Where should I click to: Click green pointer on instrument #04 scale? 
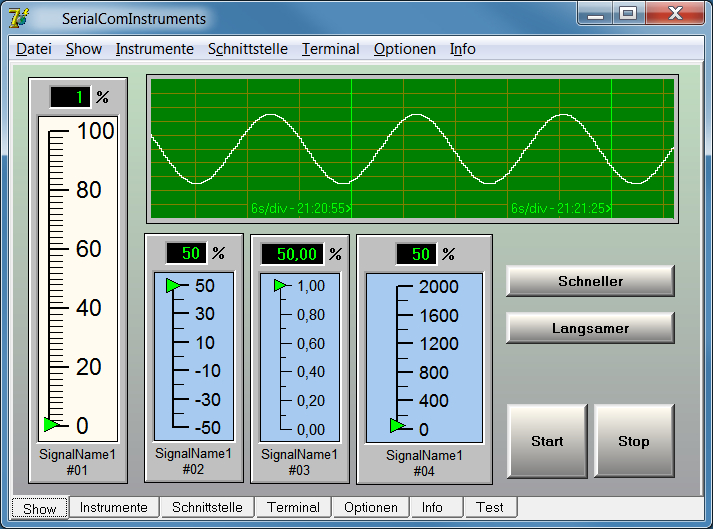tap(397, 426)
